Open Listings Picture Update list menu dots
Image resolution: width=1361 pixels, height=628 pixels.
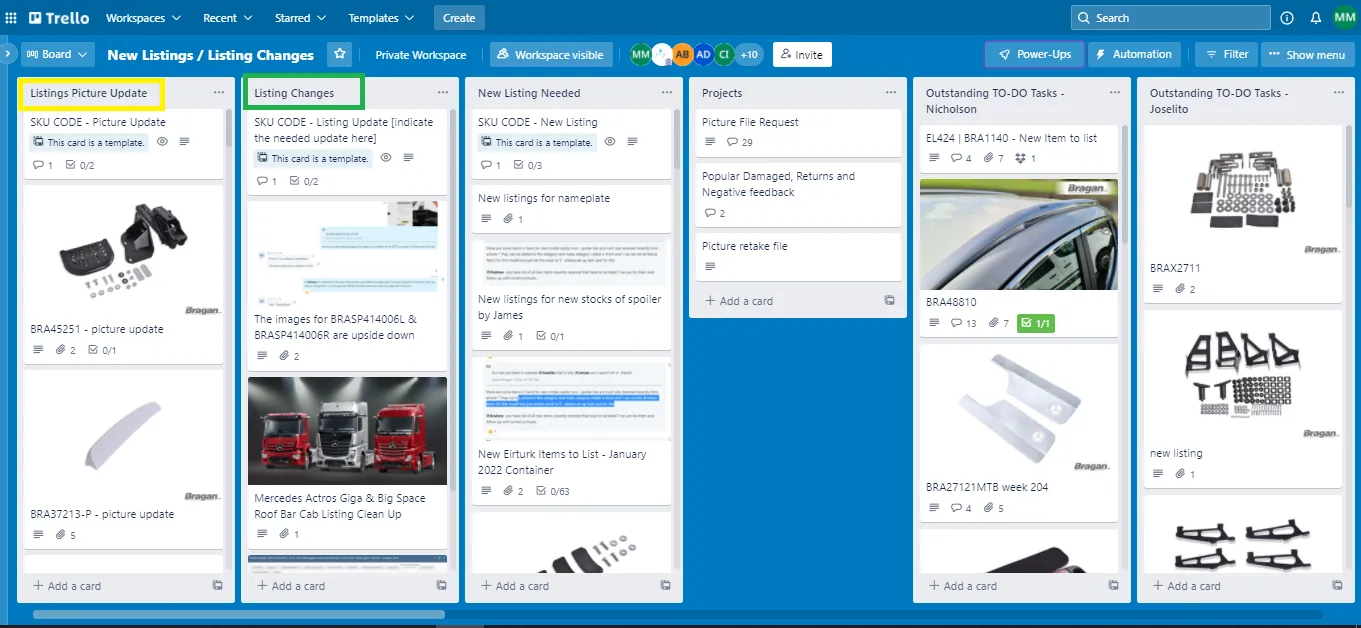click(218, 93)
